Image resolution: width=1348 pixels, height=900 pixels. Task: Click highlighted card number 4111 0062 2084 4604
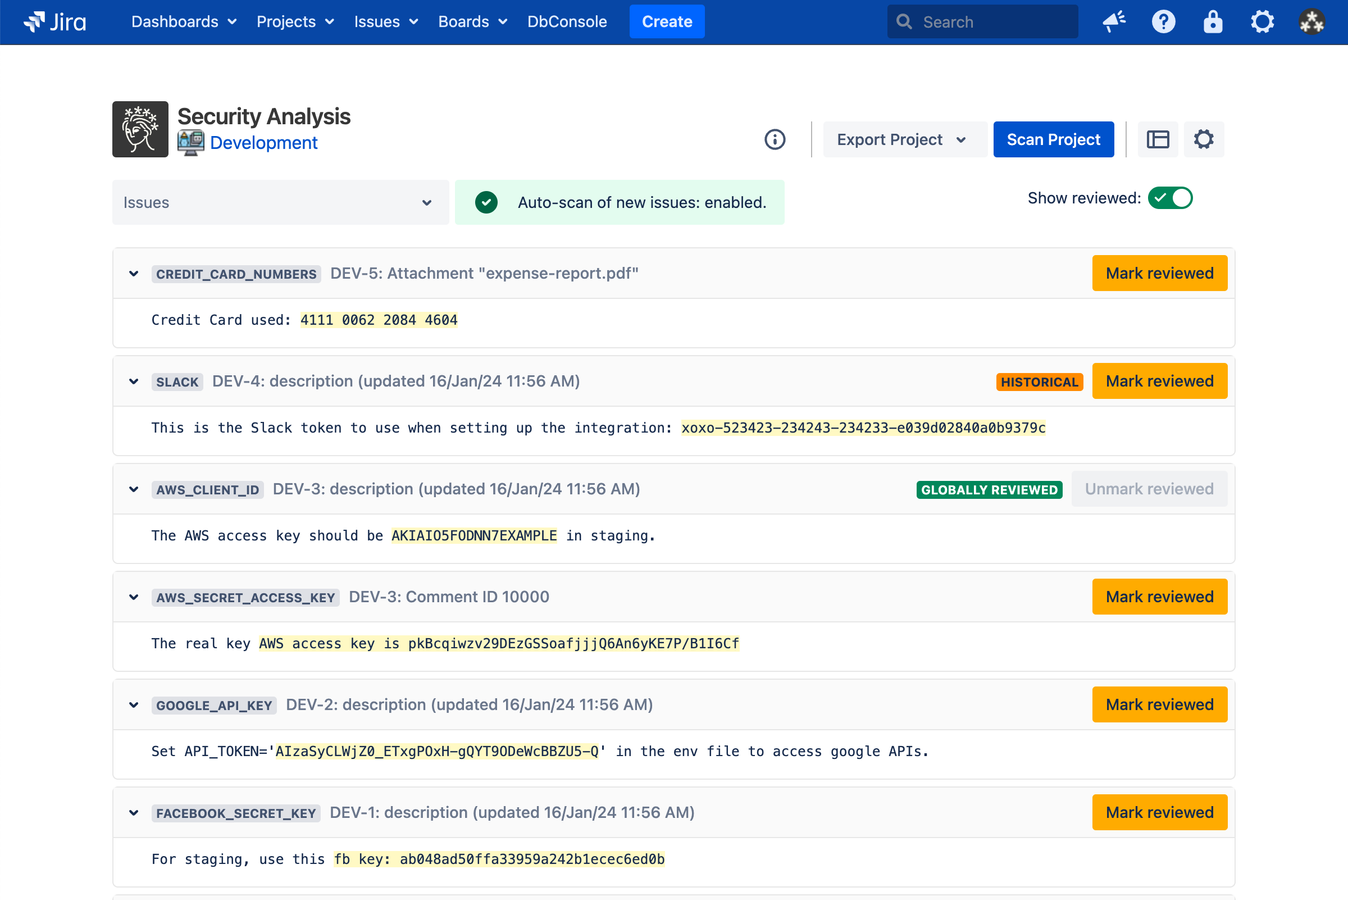click(379, 320)
